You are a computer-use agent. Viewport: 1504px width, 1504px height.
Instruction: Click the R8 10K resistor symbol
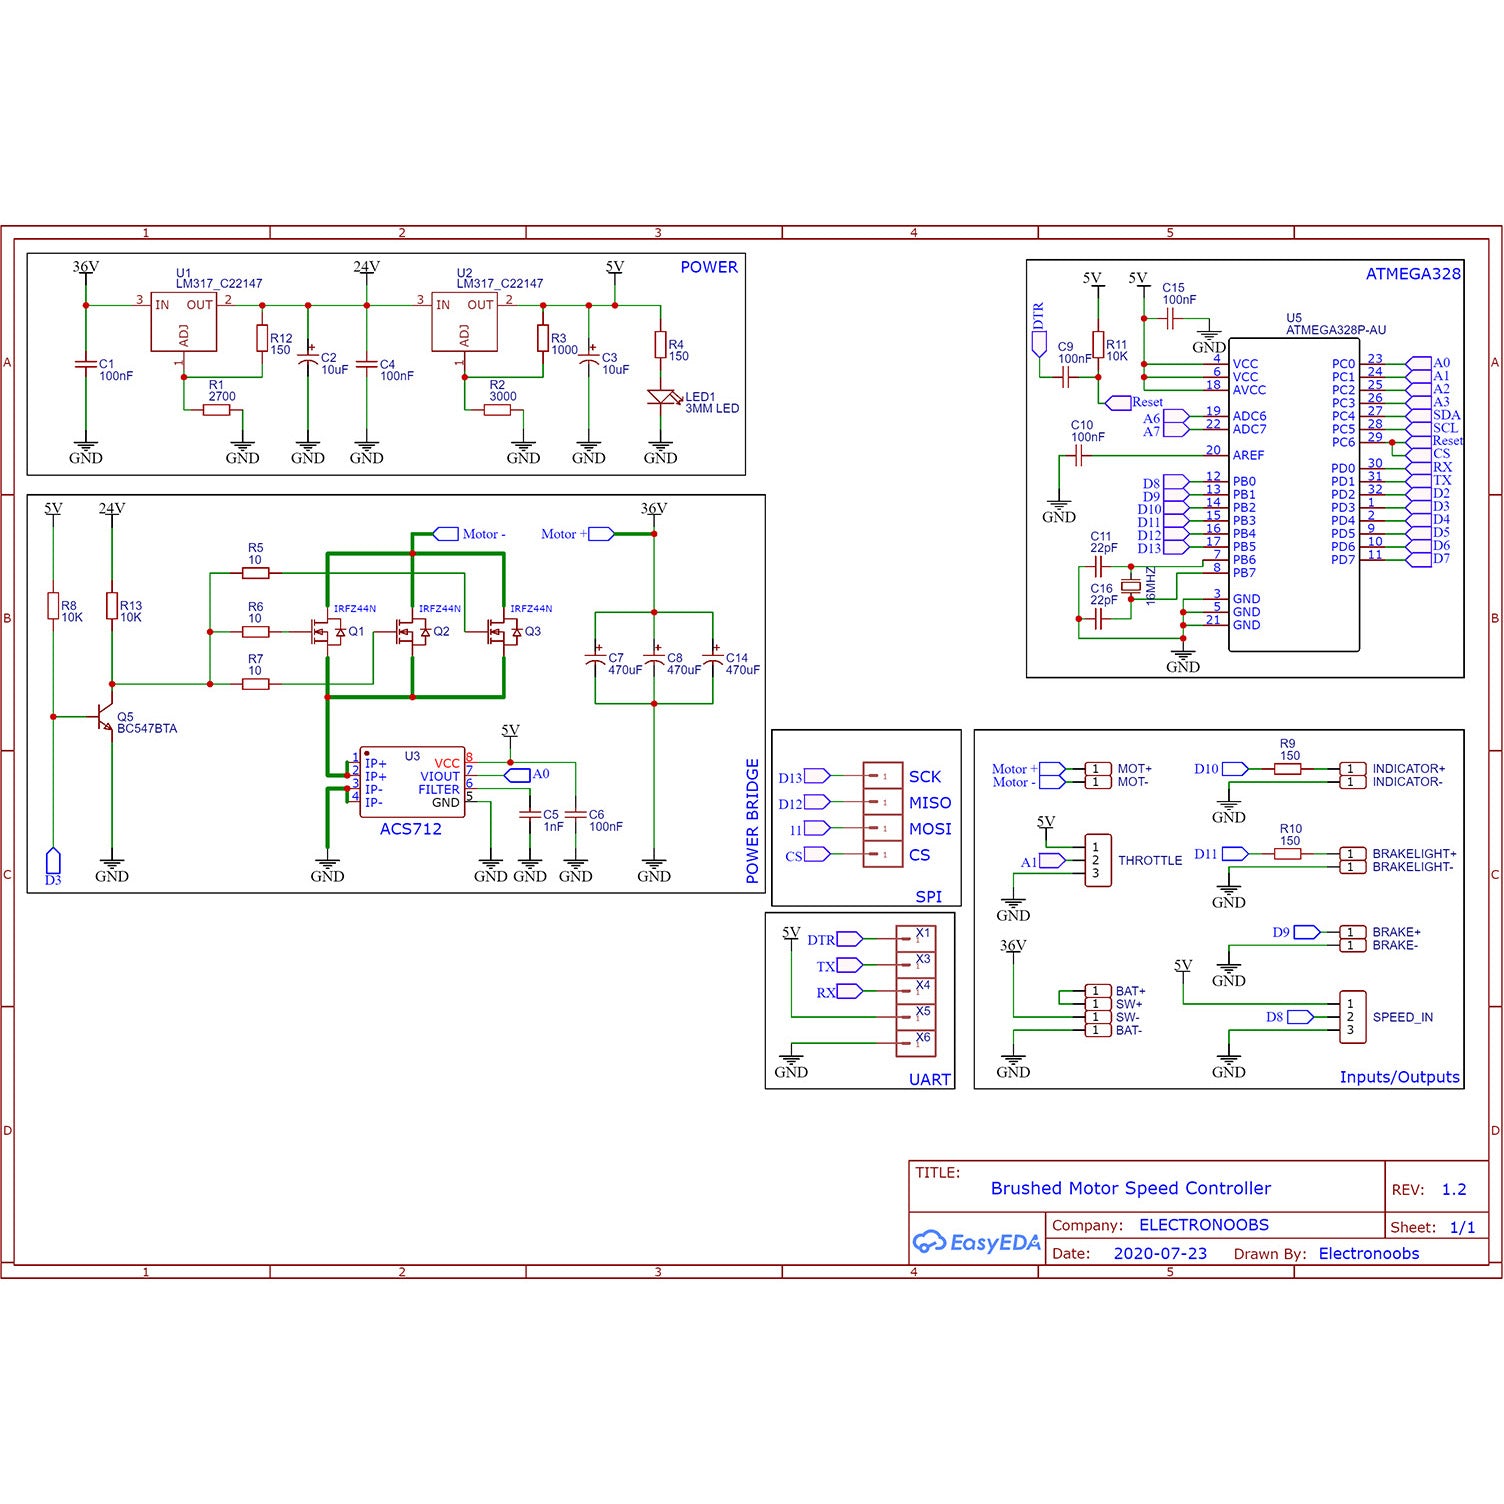(x=53, y=606)
